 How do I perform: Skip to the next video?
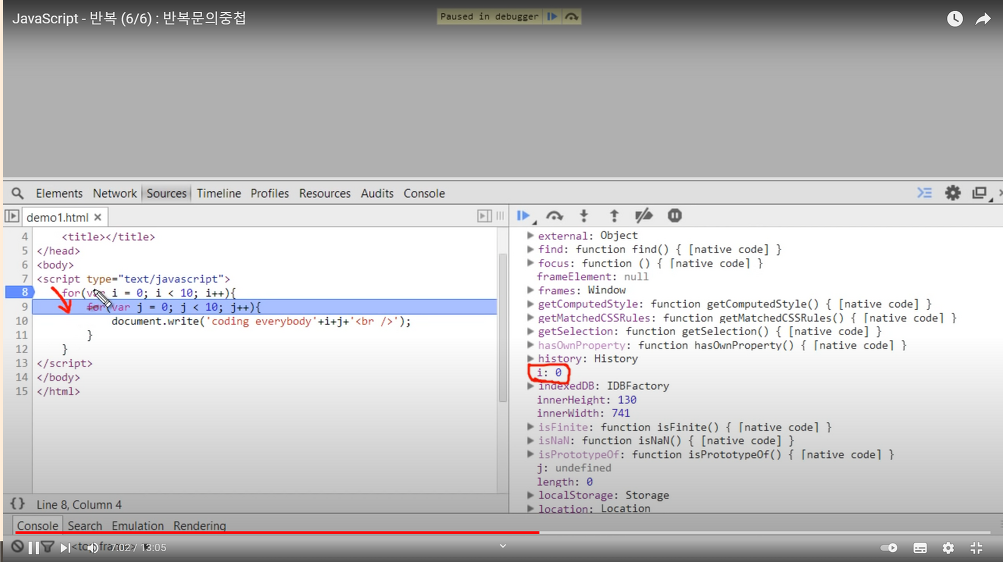[65, 547]
